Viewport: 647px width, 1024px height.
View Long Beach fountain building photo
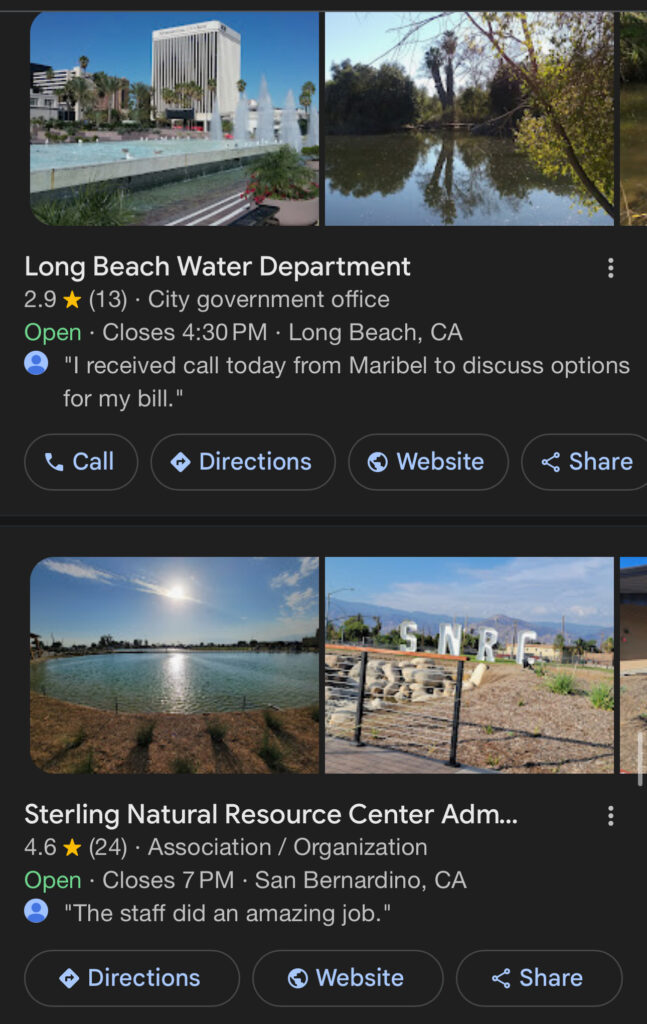point(175,118)
